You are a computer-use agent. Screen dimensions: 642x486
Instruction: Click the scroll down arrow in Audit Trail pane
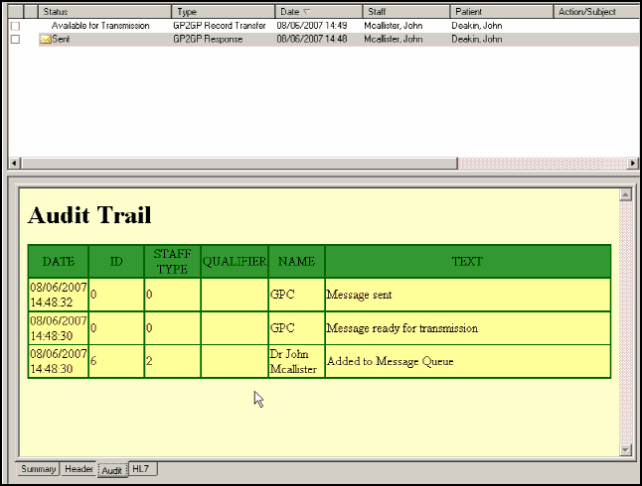tap(626, 449)
